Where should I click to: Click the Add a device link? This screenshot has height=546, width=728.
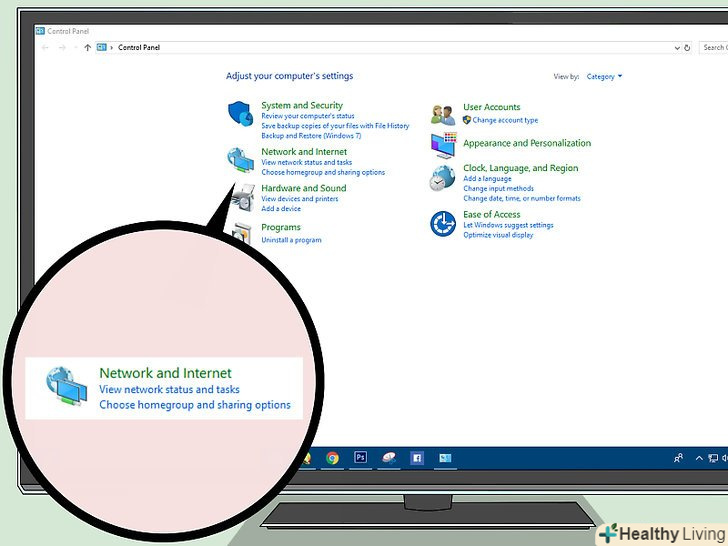(x=281, y=208)
